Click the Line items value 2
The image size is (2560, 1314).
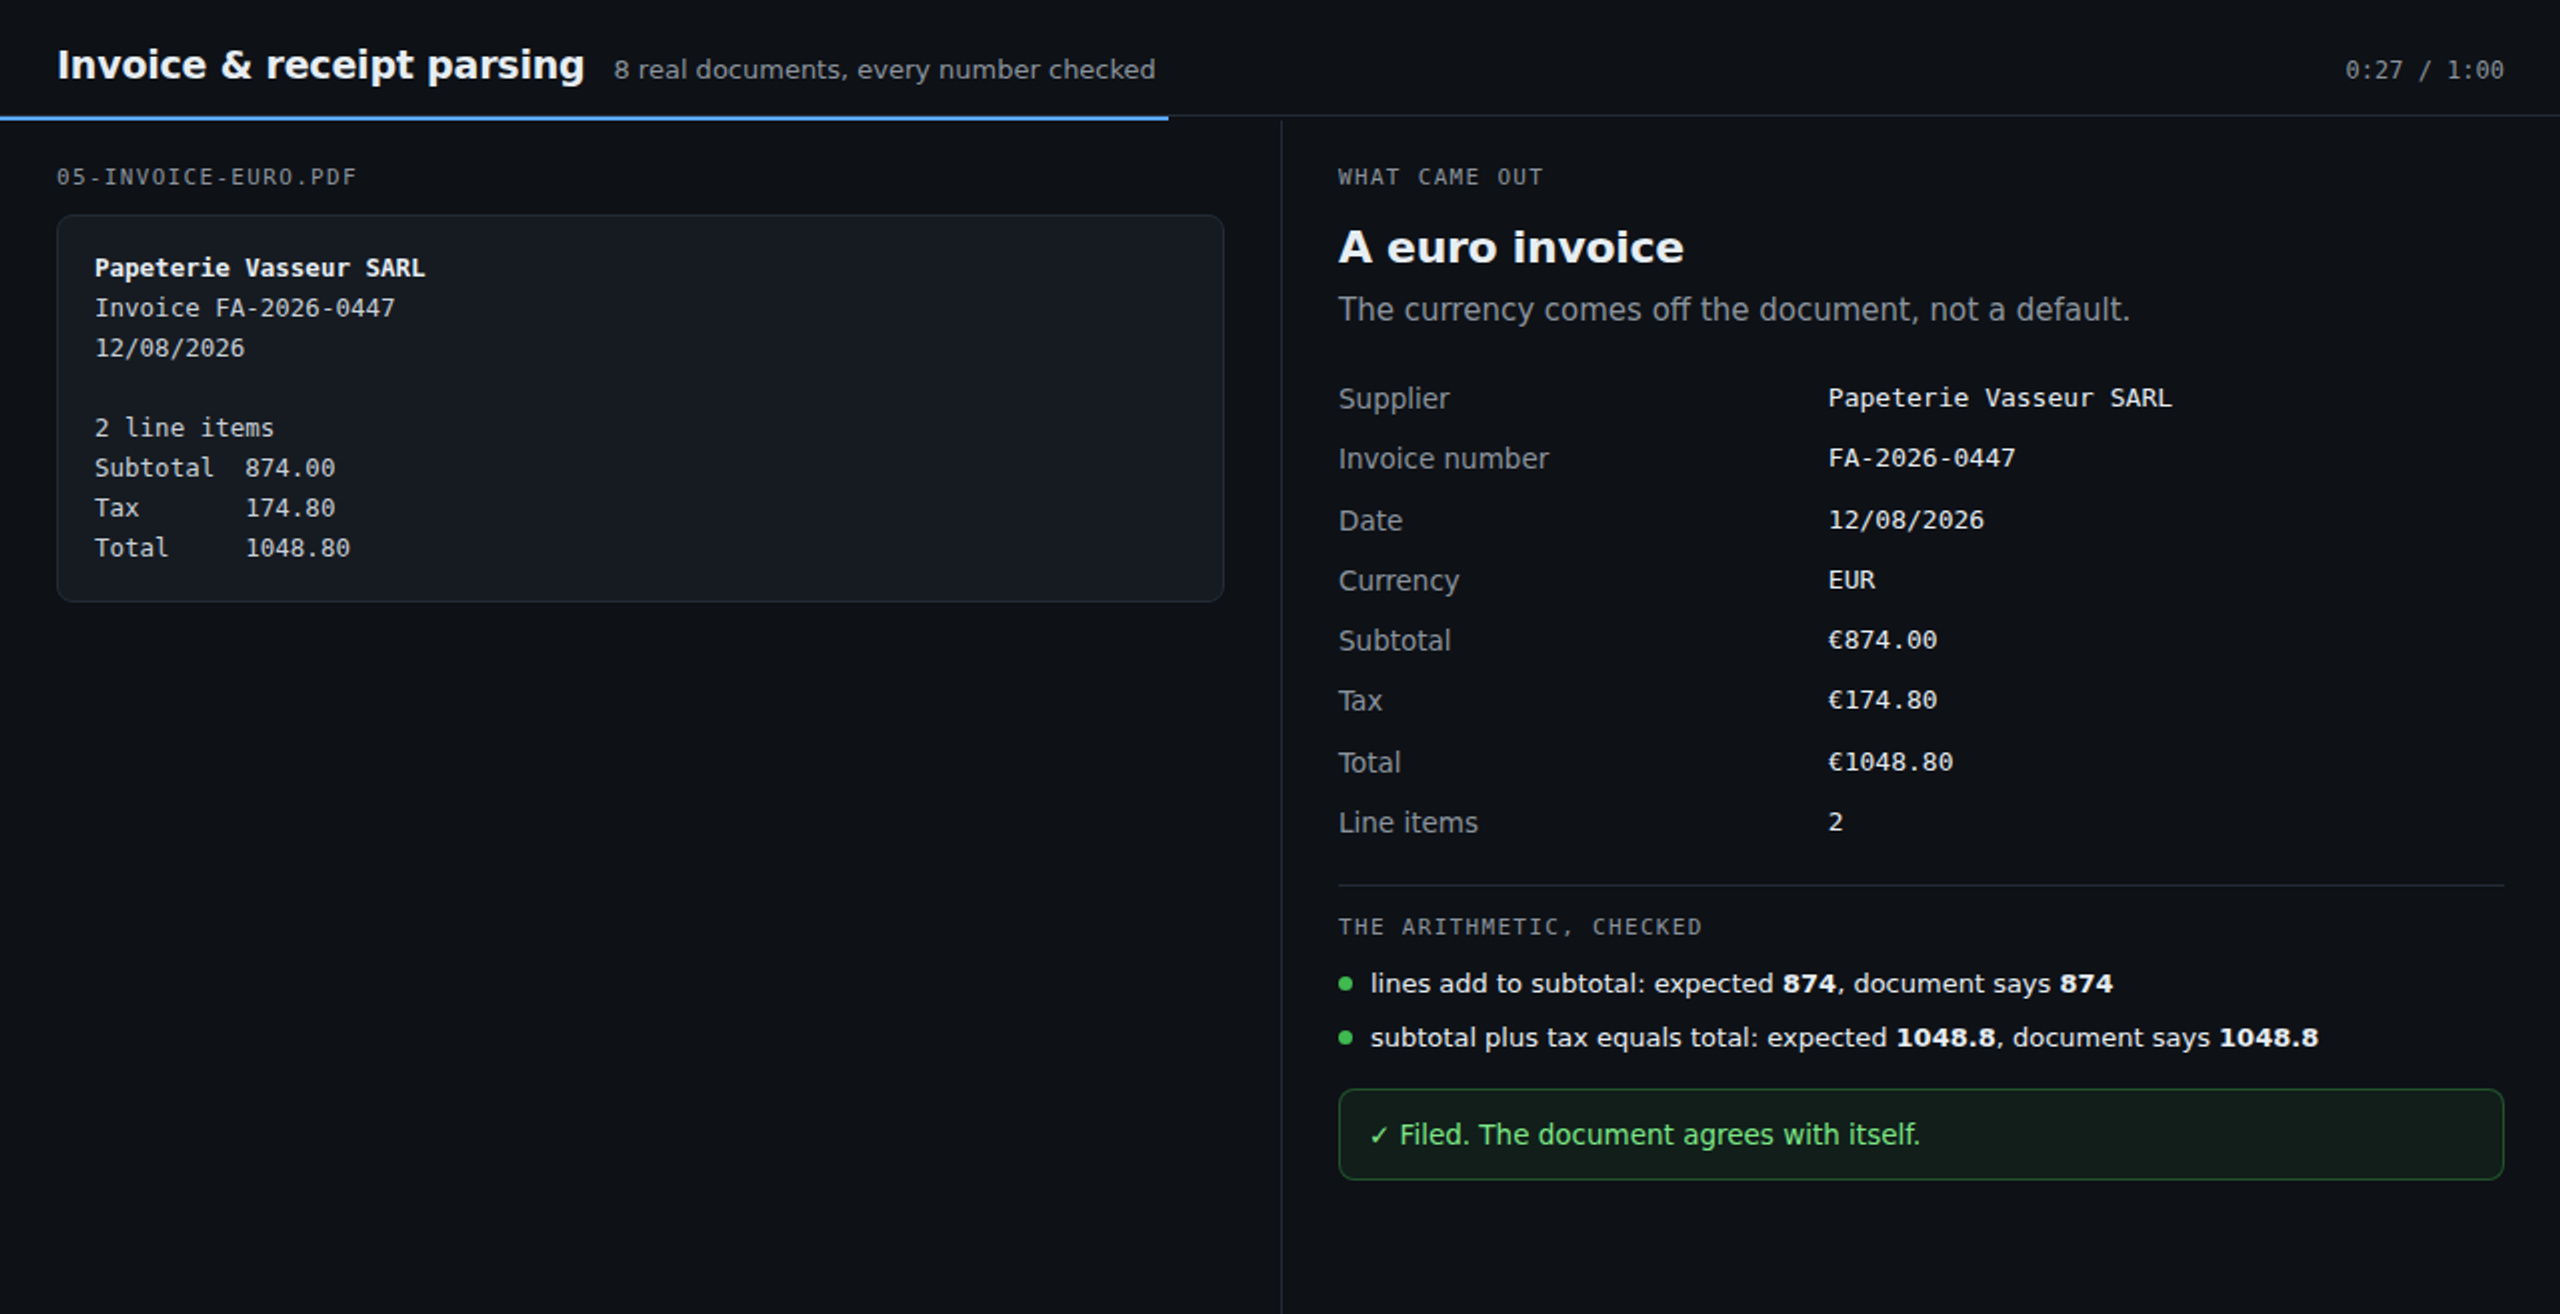[x=1835, y=822]
